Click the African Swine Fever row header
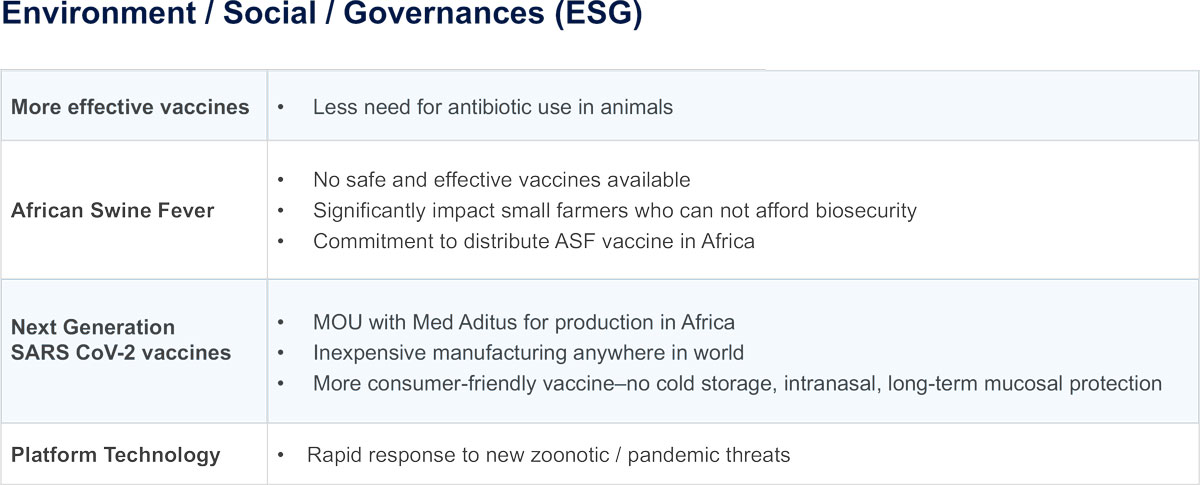 coord(111,211)
